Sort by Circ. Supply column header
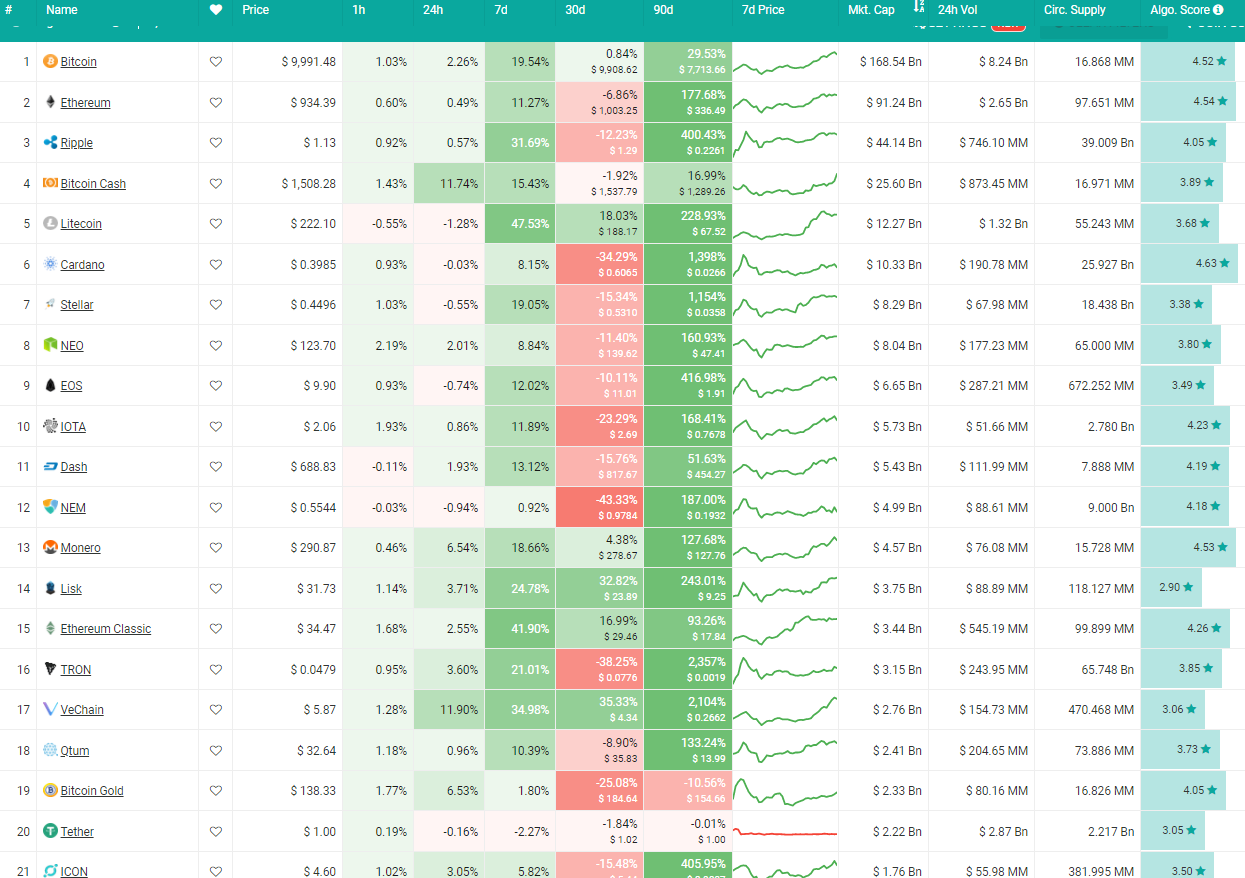 pyautogui.click(x=1075, y=10)
